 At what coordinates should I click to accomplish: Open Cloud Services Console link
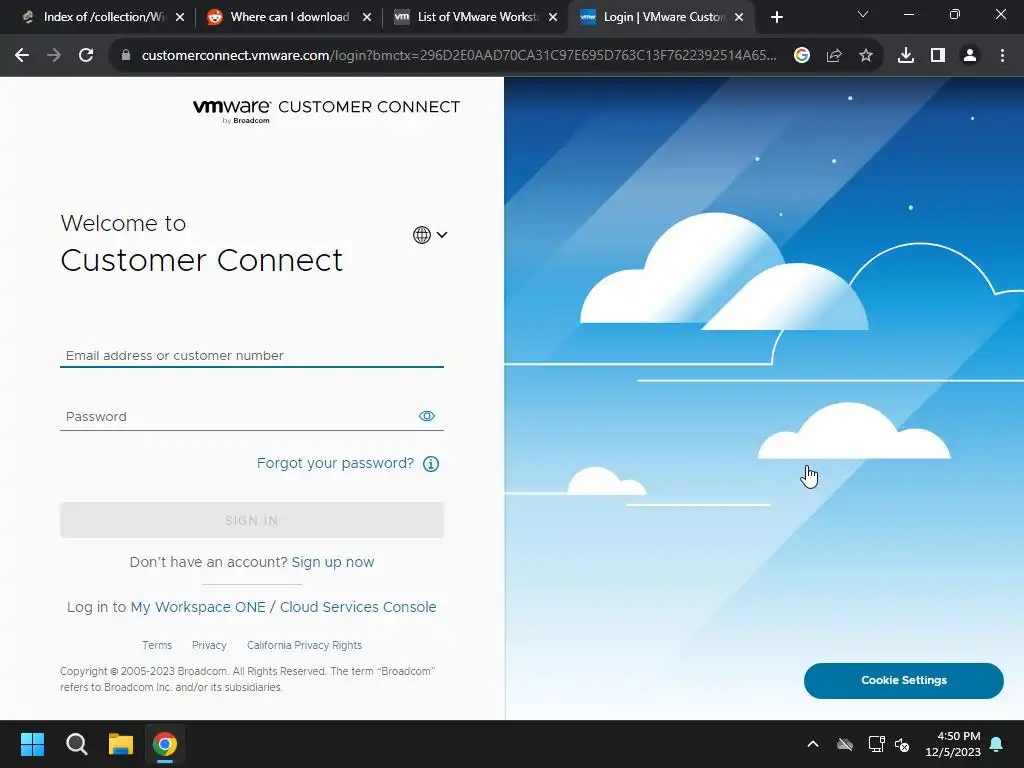click(358, 607)
